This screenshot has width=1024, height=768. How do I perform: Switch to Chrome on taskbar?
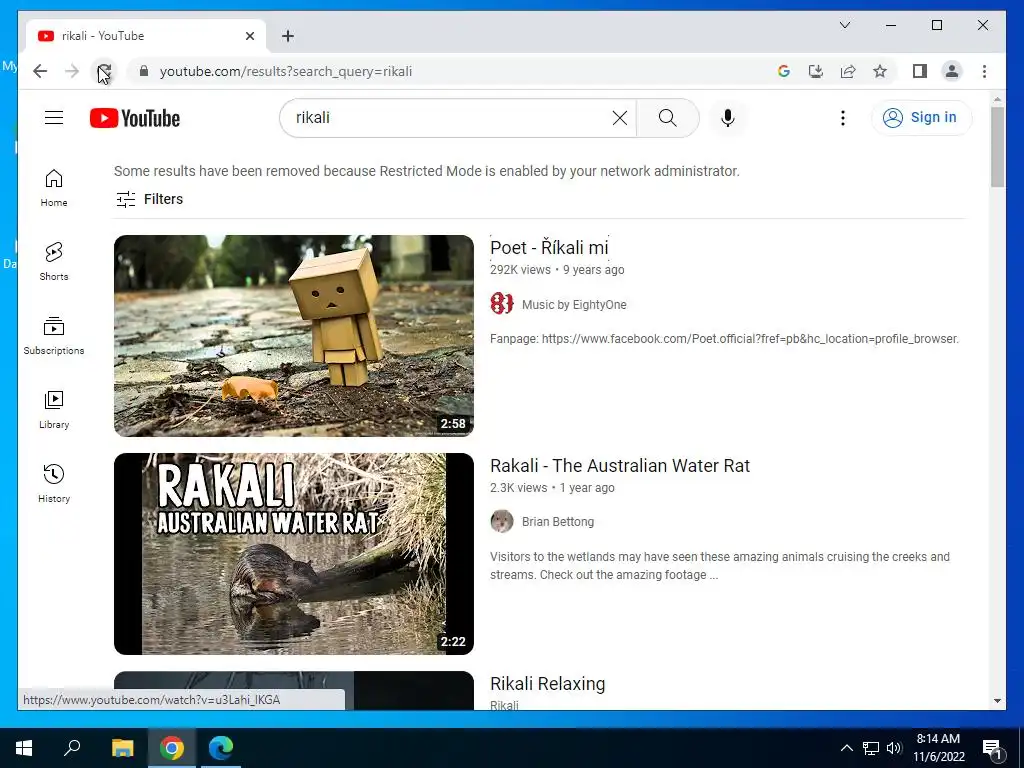tap(172, 748)
